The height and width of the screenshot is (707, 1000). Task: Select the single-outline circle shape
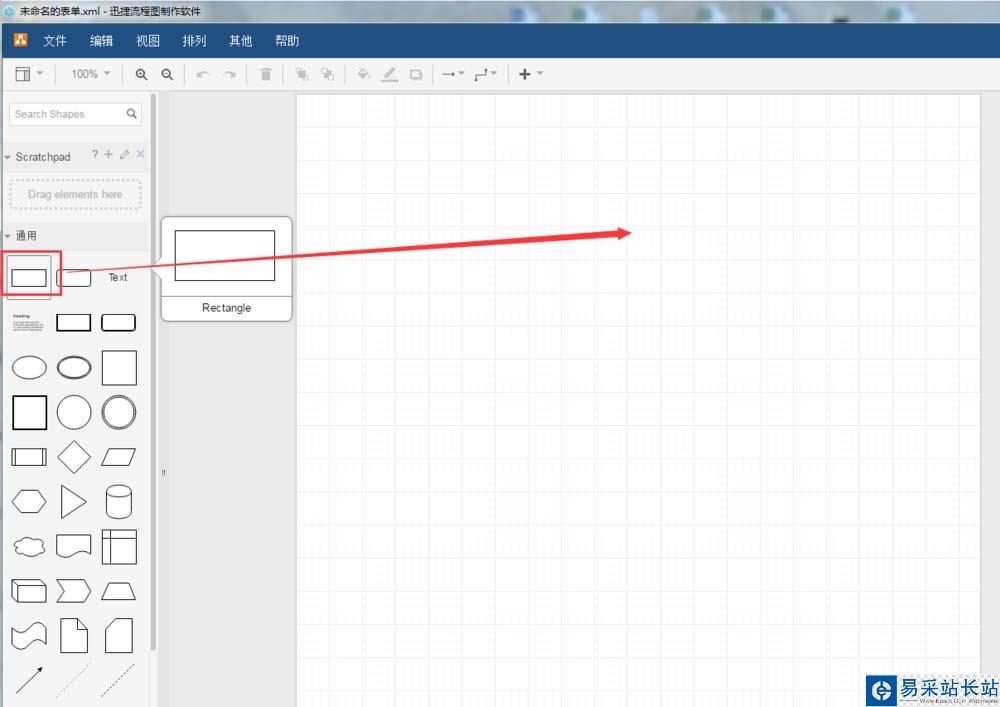[x=74, y=412]
